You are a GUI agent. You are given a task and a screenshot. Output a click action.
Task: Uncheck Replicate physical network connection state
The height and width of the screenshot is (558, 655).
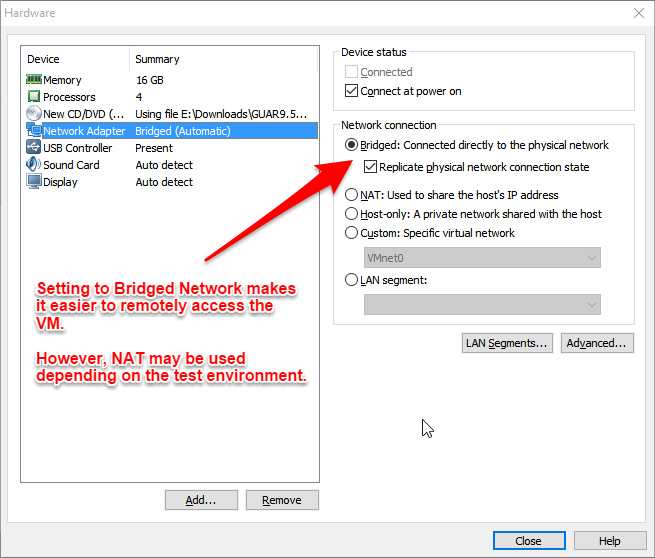pyautogui.click(x=370, y=167)
